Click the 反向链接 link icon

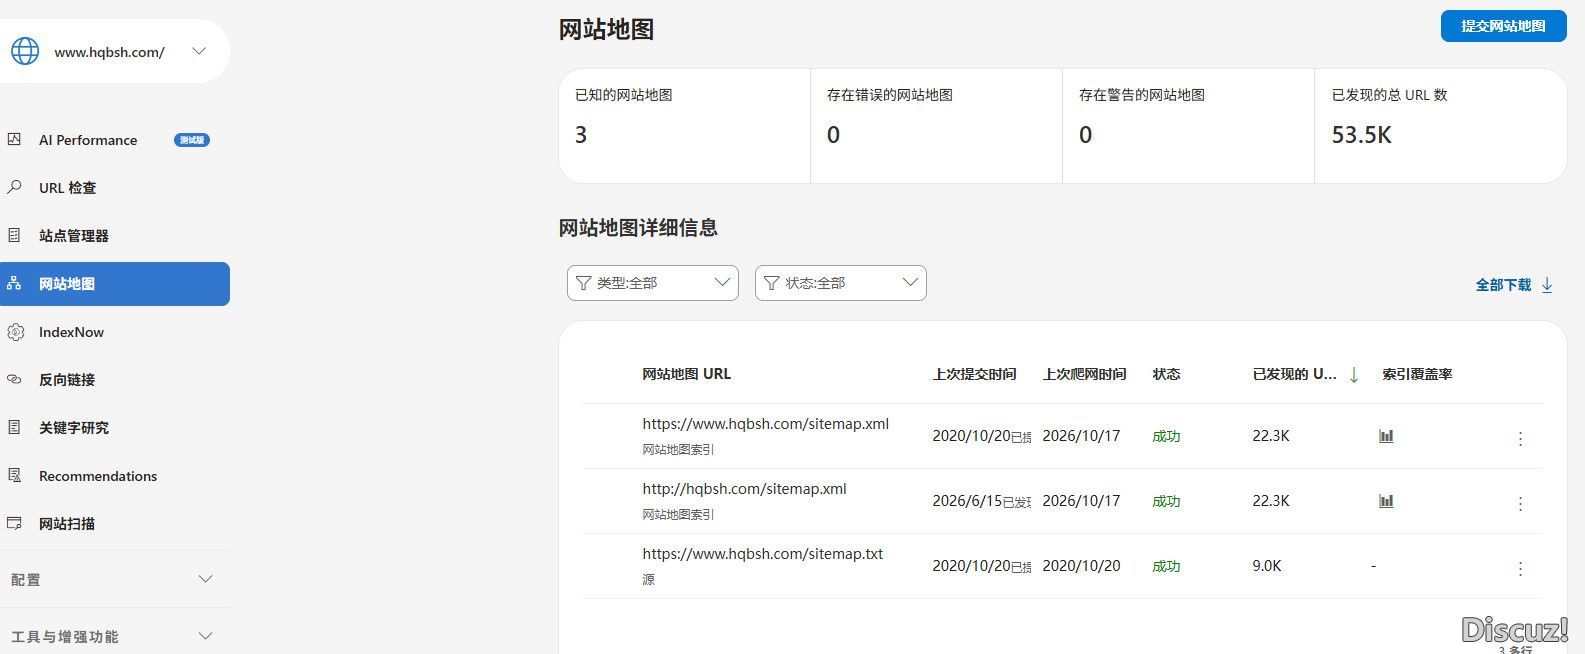pos(14,379)
